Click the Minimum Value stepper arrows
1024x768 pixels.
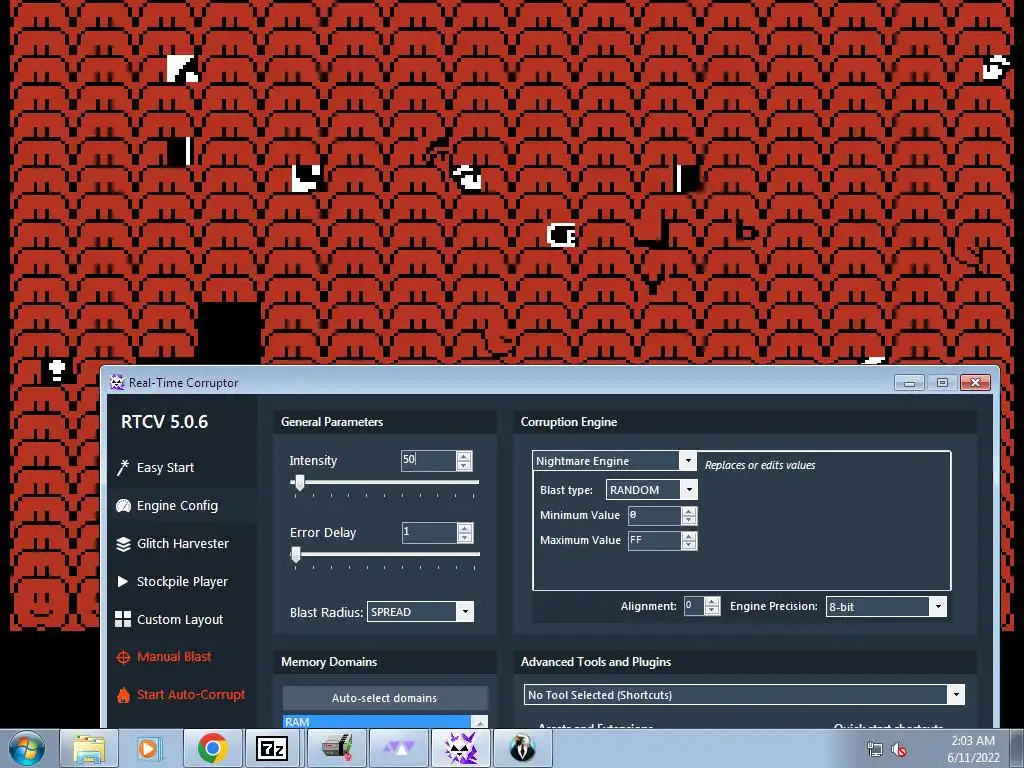[689, 515]
